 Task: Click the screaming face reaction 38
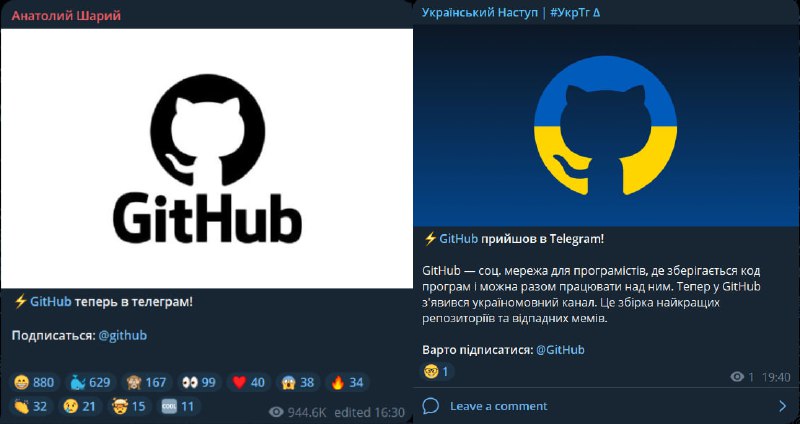coord(298,382)
